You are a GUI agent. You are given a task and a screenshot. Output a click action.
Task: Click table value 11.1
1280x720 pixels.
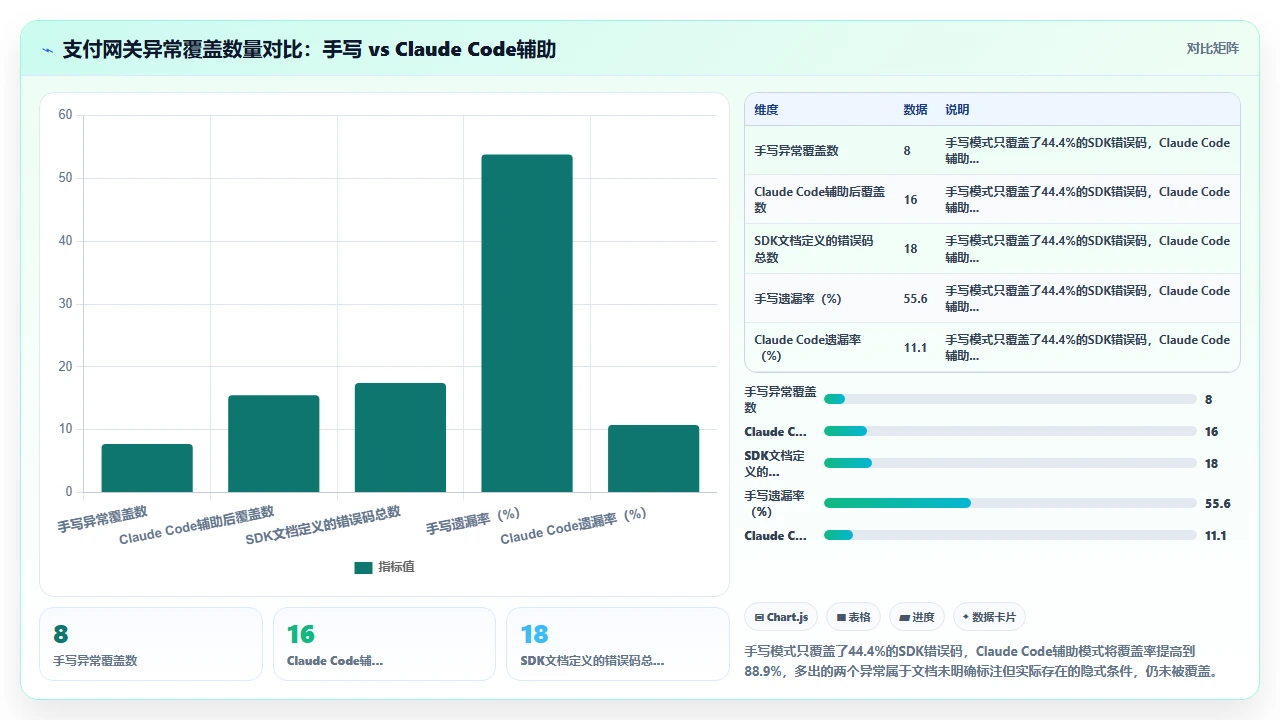coord(915,347)
